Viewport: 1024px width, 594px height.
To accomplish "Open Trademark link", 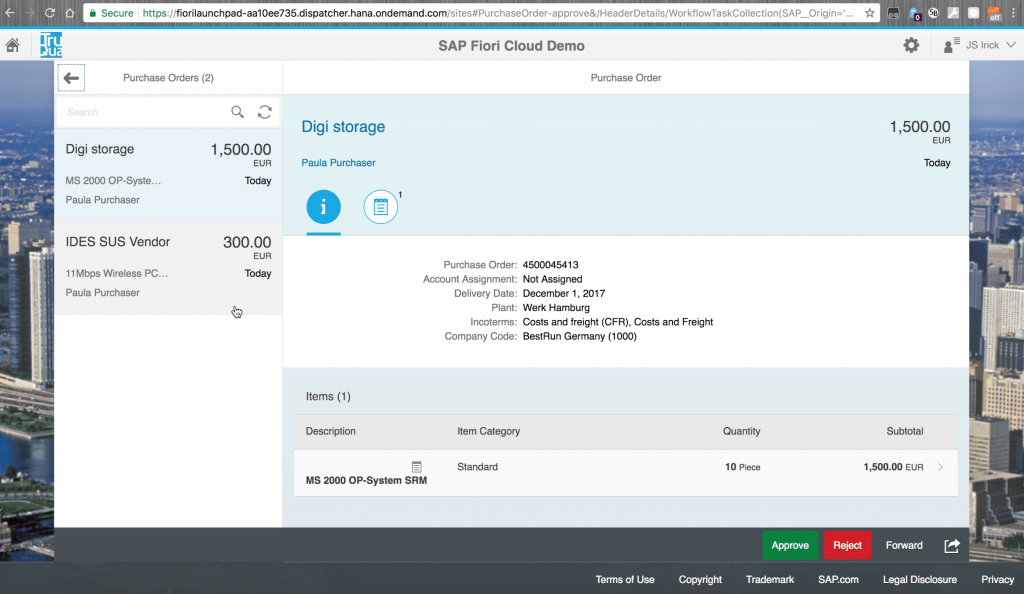I will tap(770, 580).
